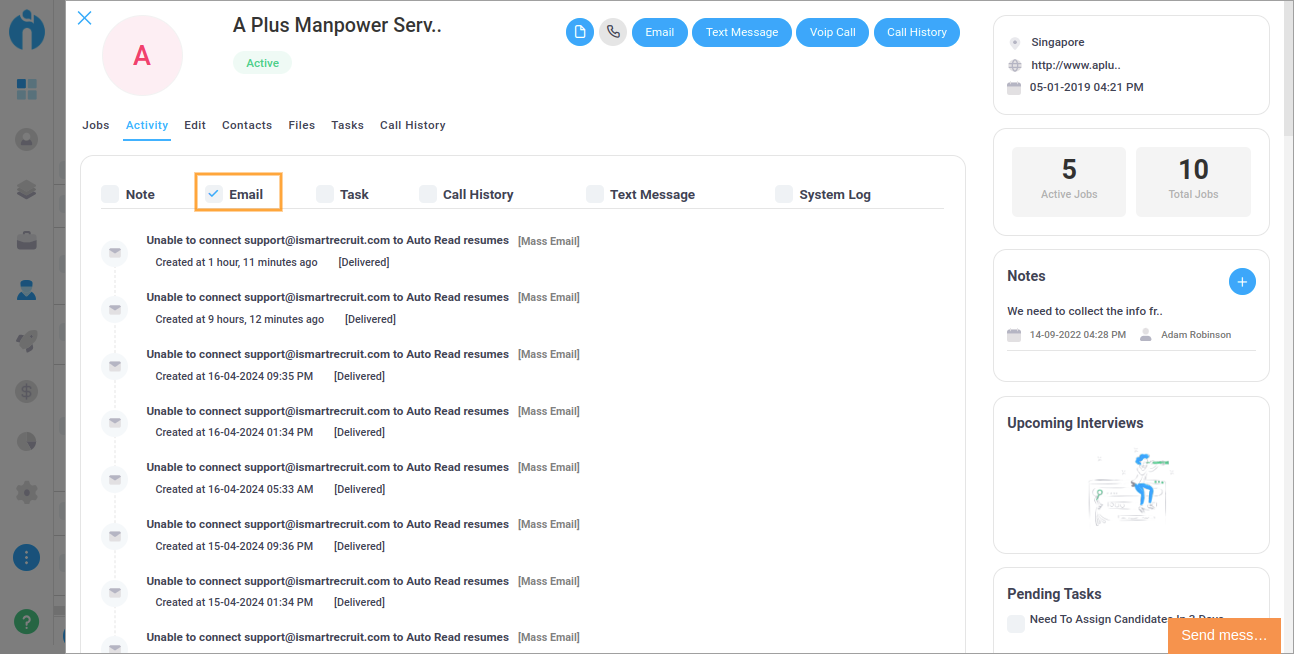Uncheck the Email activity filter
The height and width of the screenshot is (654, 1294).
coord(214,194)
